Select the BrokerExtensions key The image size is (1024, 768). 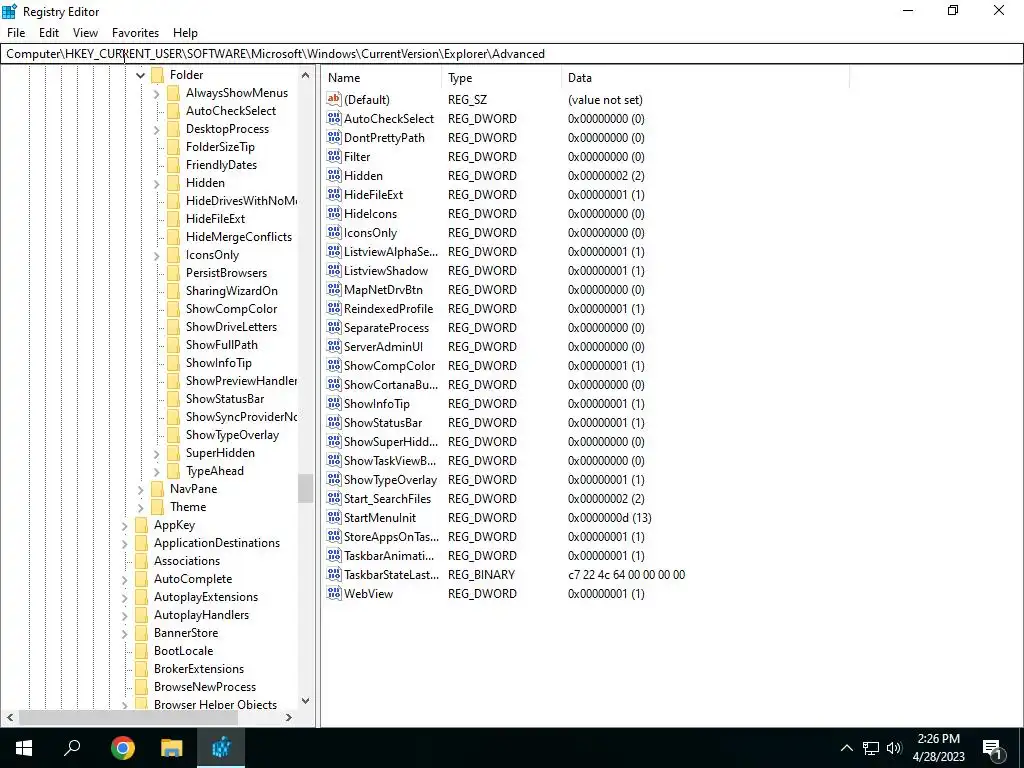pos(199,669)
